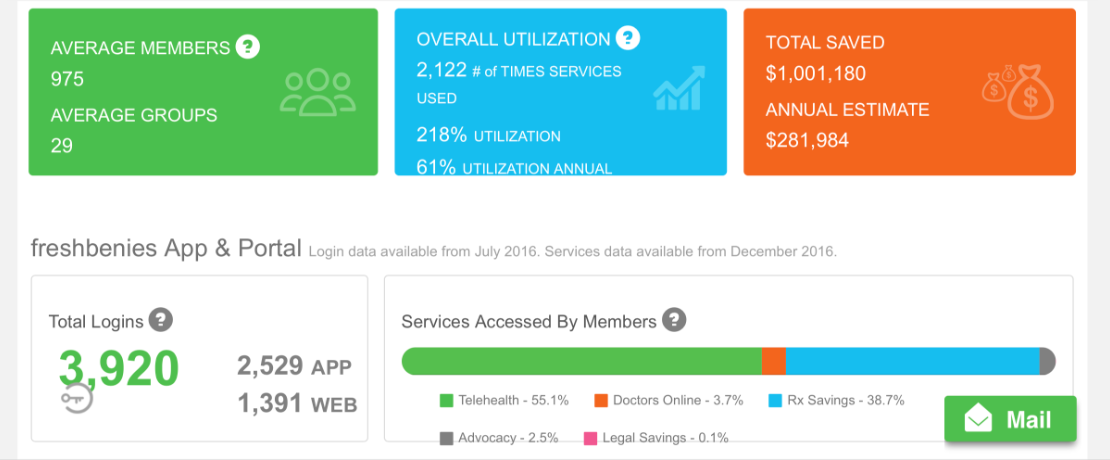Toggle the Legal Savings legend entry
This screenshot has height=460, width=1110.
pos(656,438)
